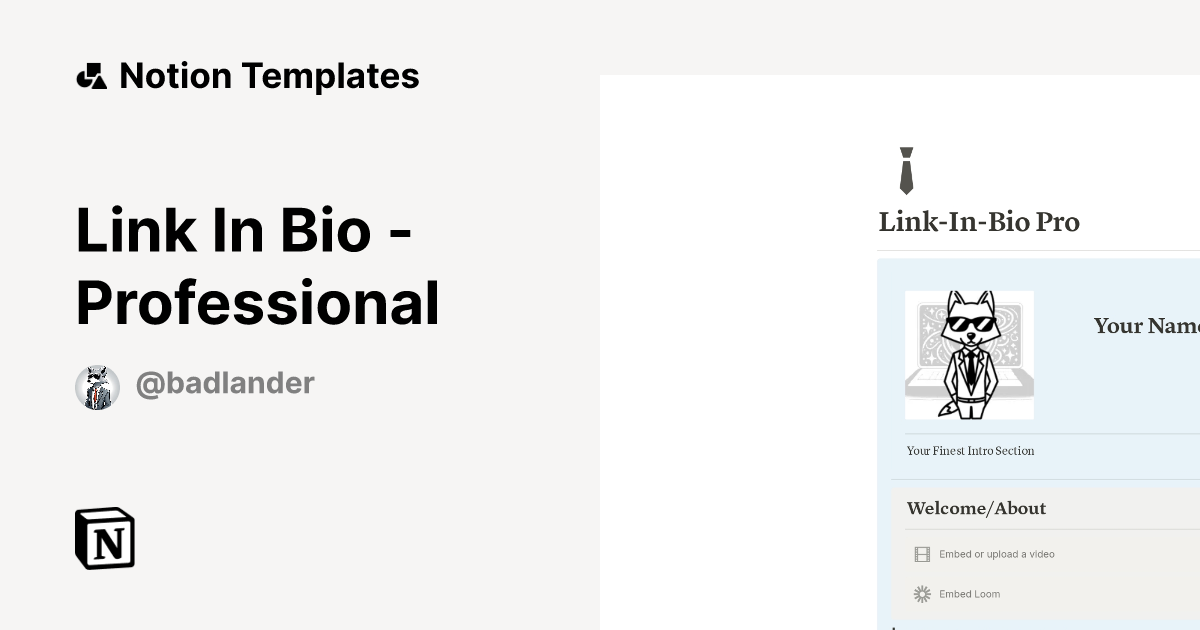Click the 'Welcome/About' section heading
Screen dimensions: 1200x630
[x=976, y=508]
